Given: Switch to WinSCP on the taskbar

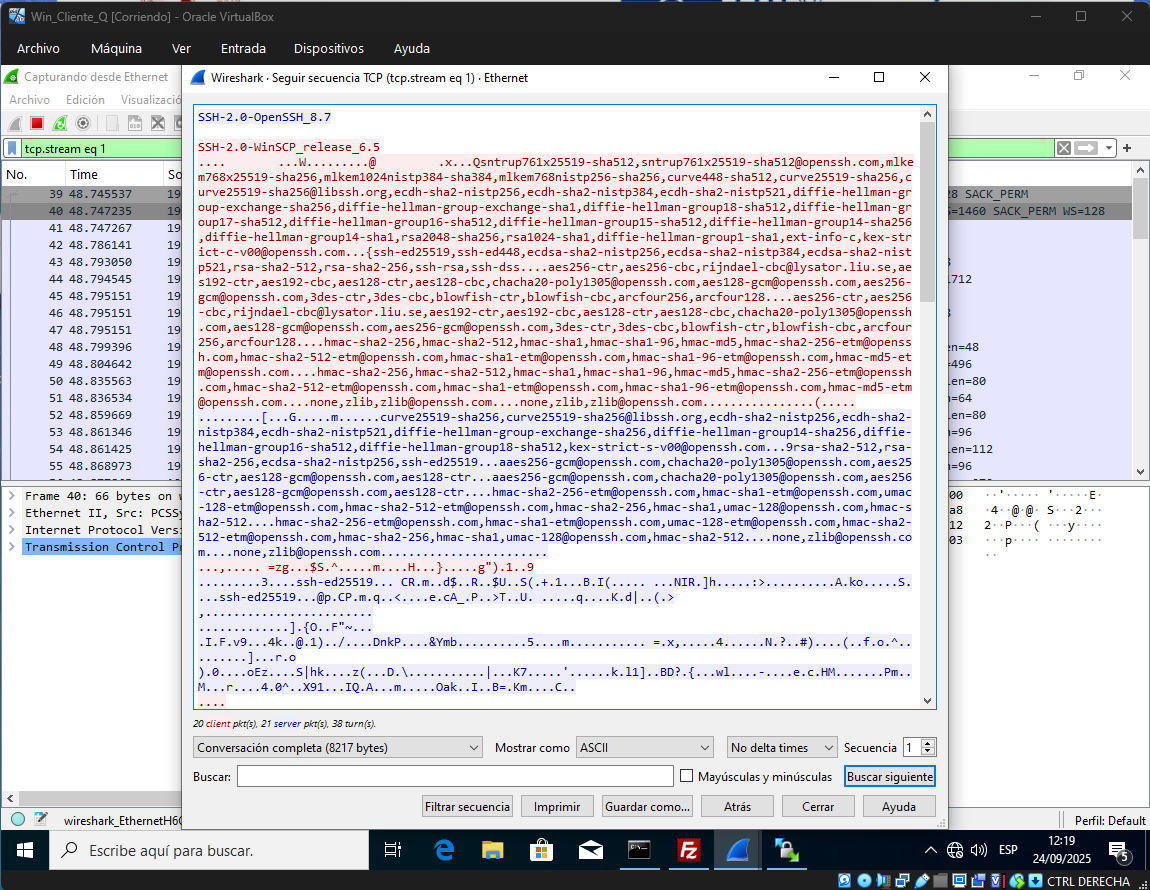Looking at the screenshot, I should 786,850.
